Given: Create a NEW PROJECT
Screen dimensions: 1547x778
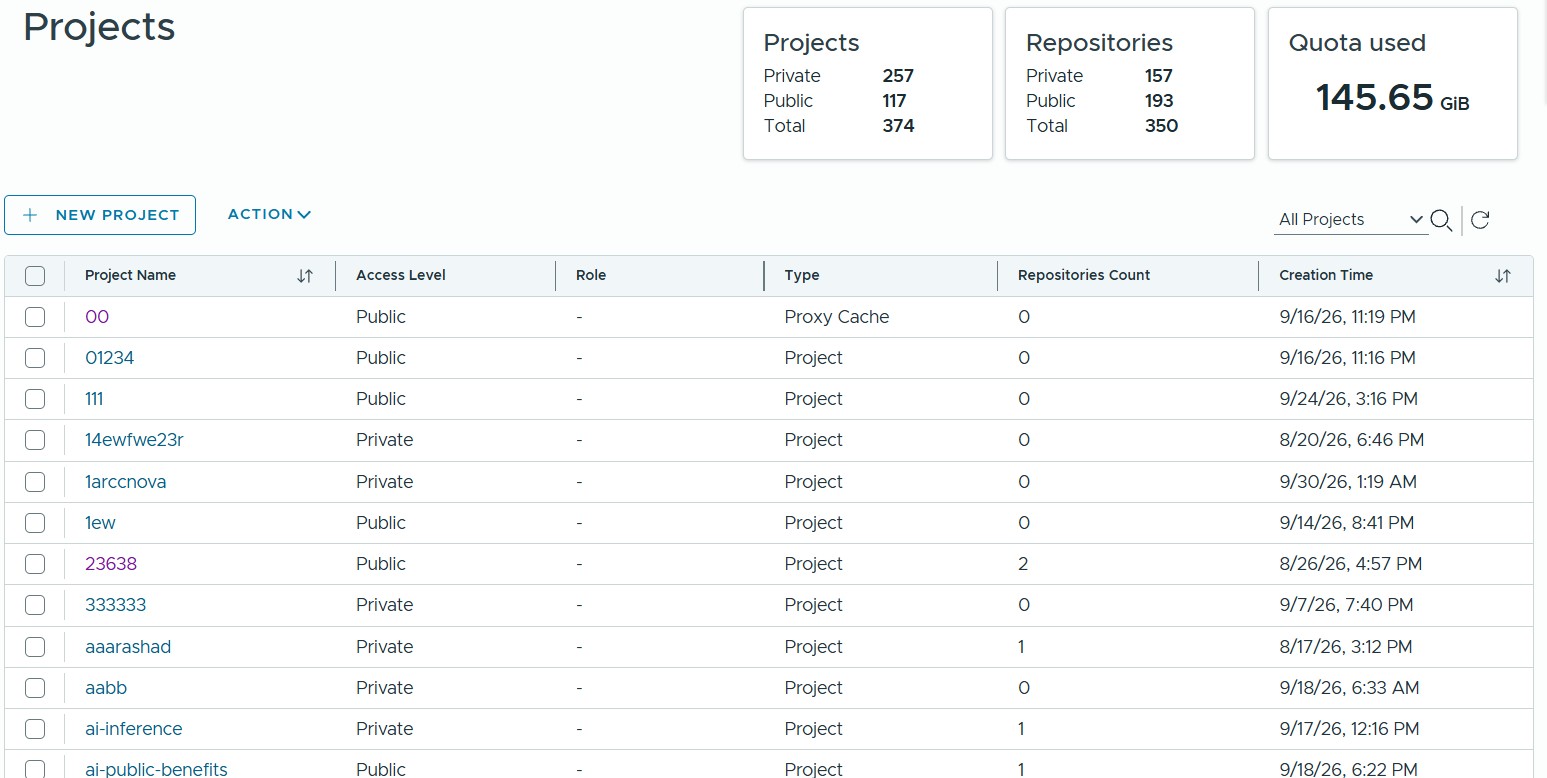Looking at the screenshot, I should 100,215.
